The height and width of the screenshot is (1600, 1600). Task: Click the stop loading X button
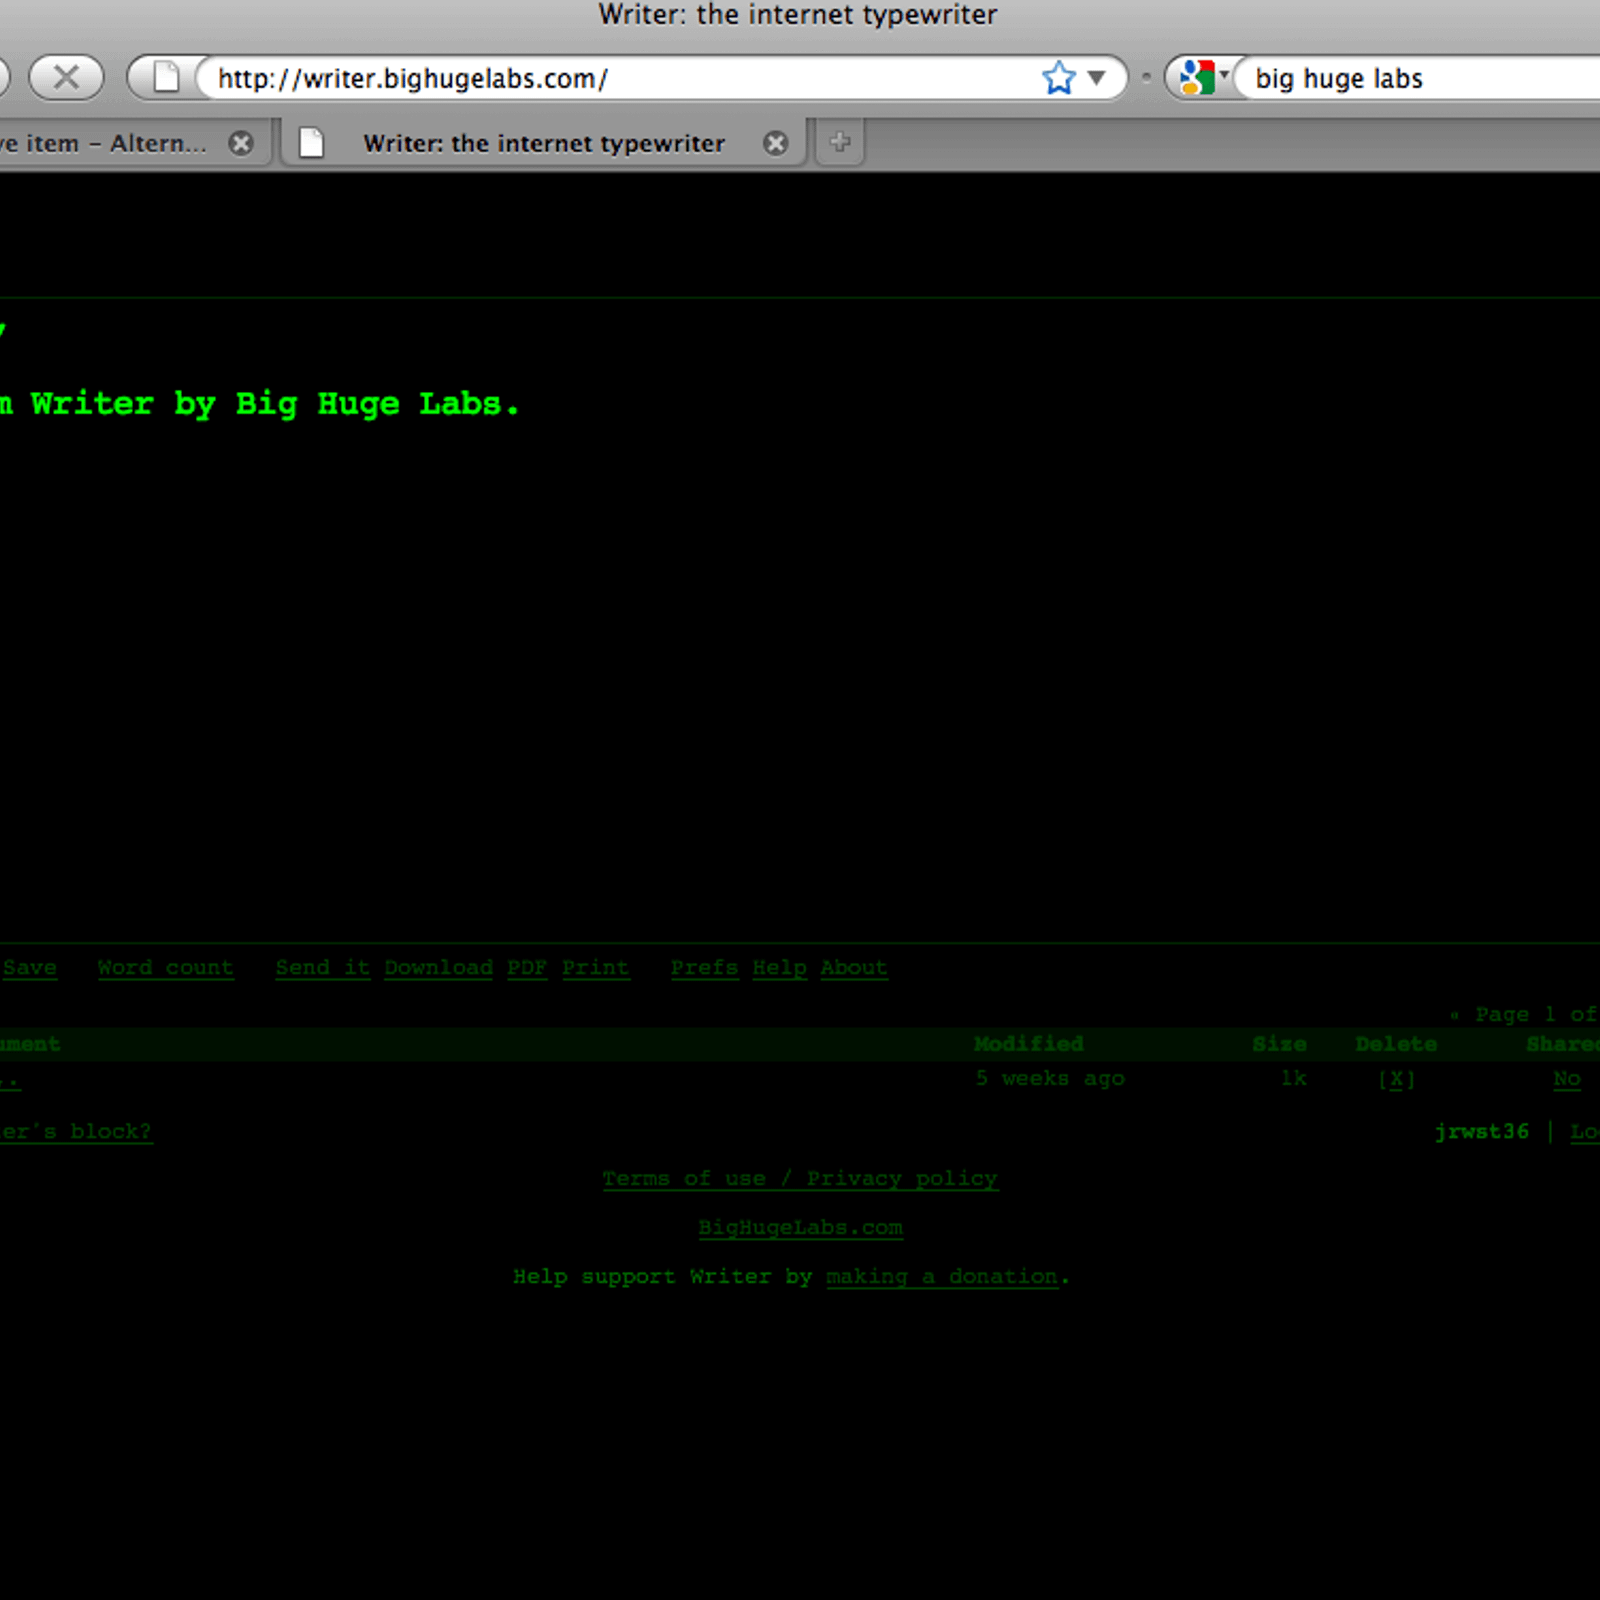pos(66,77)
